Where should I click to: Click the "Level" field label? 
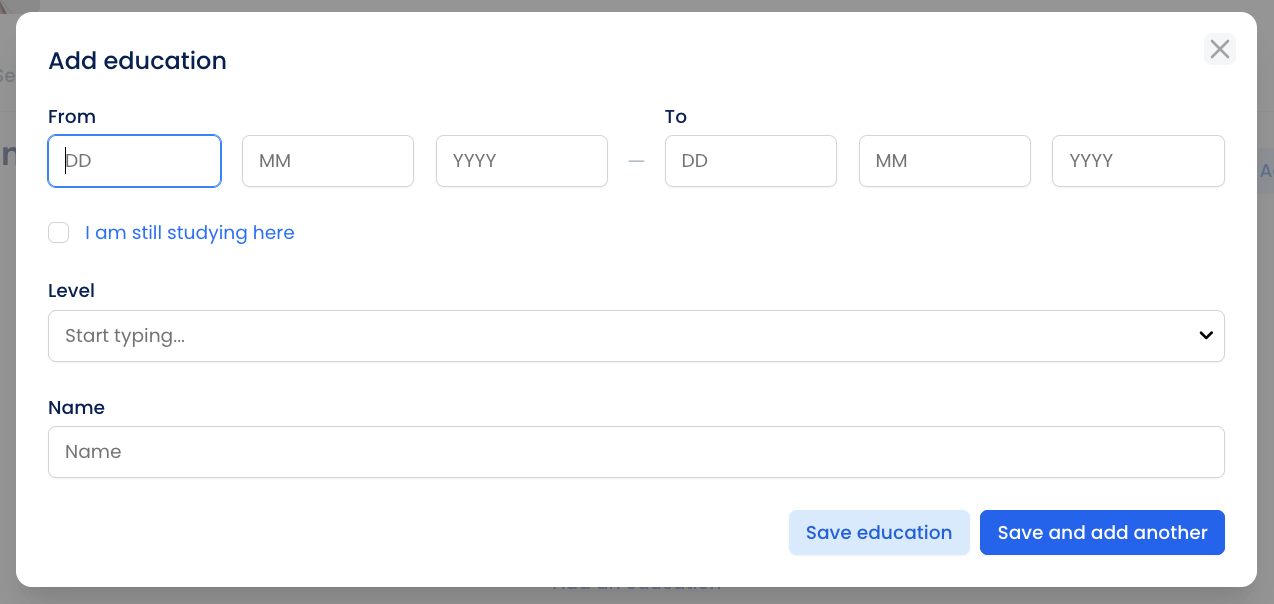pyautogui.click(x=71, y=291)
